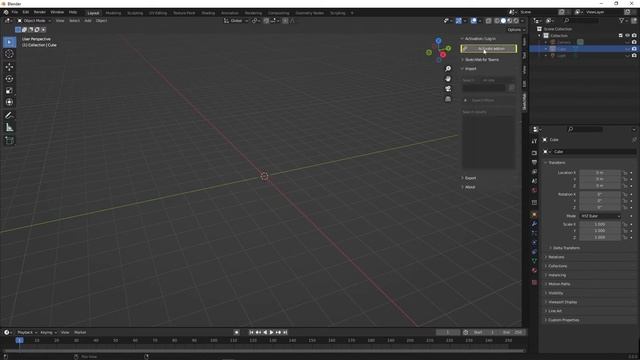Click the Activate add-on button
Screen dimensions: 640x360
pyautogui.click(x=489, y=49)
